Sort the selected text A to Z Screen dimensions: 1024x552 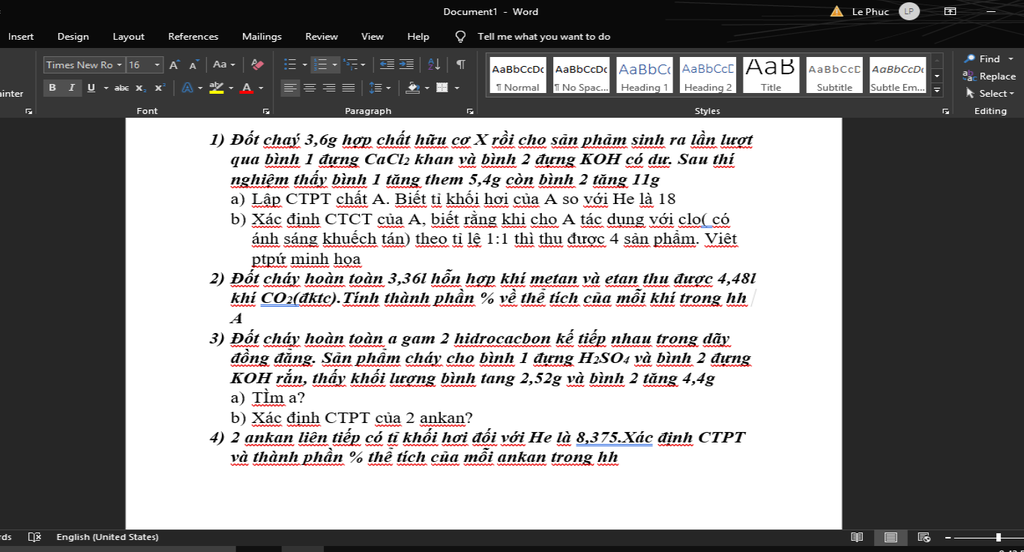(434, 65)
